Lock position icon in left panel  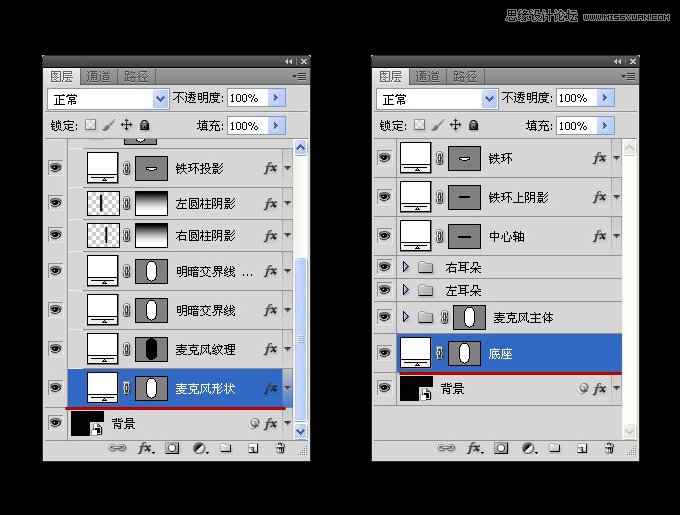126,125
